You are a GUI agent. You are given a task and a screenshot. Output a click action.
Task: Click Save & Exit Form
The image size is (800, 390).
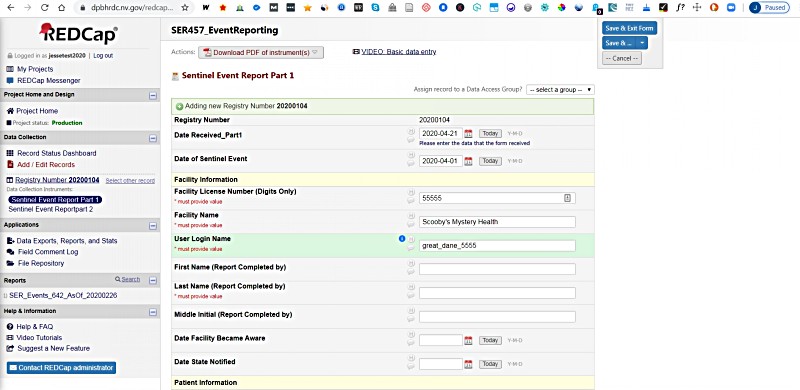(629, 29)
